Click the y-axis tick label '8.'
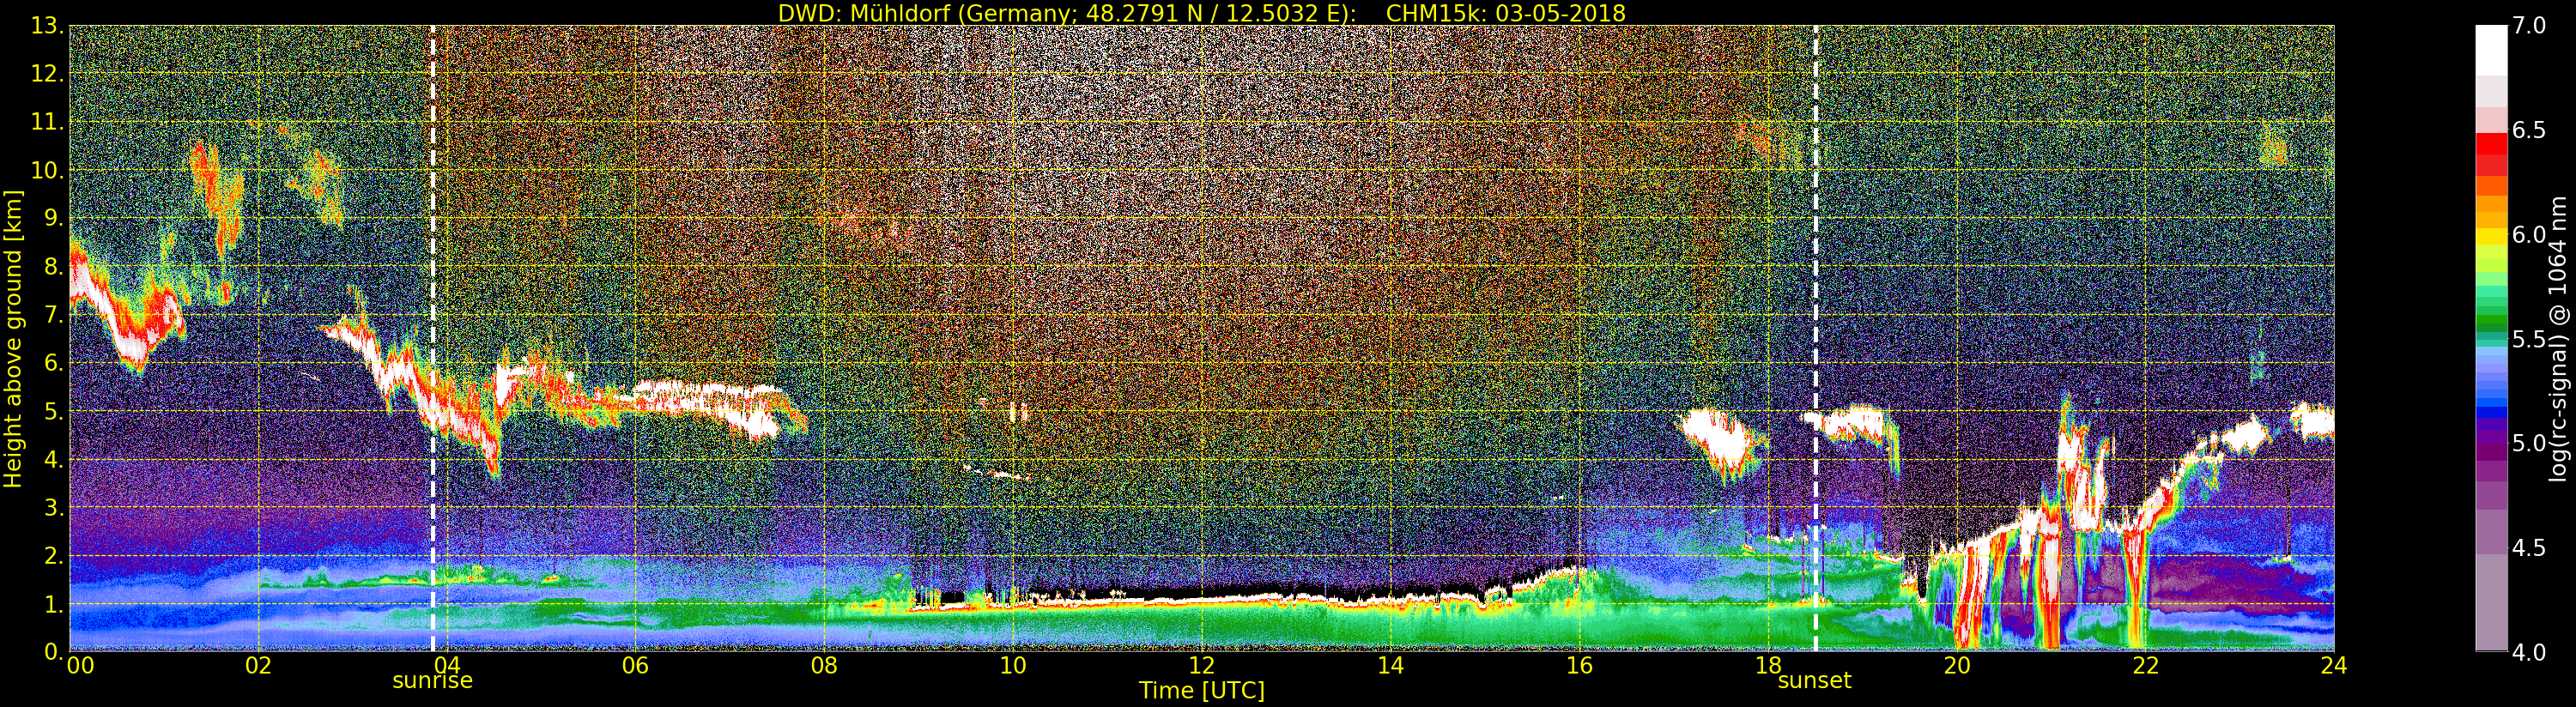2576x707 pixels. click(53, 267)
